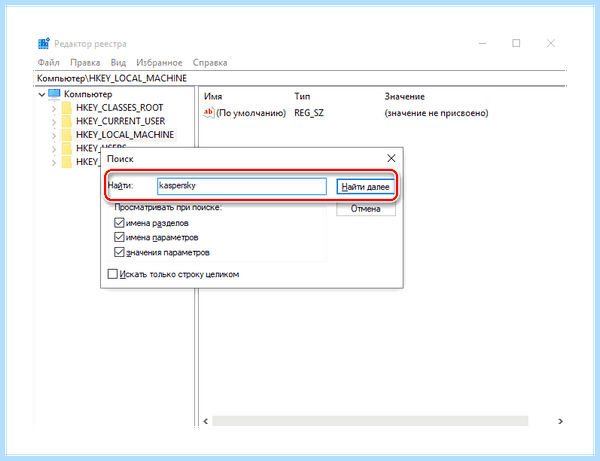This screenshot has width=600, height=461.
Task: Click the Отмена button
Action: (365, 209)
